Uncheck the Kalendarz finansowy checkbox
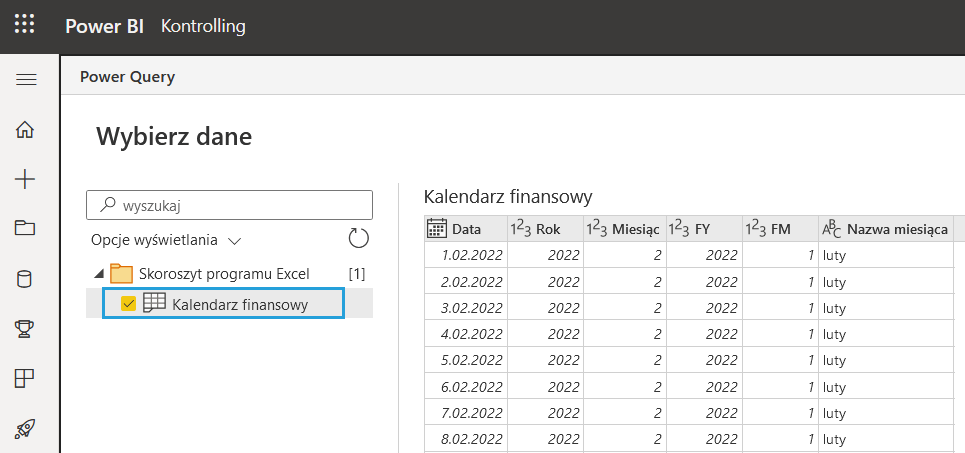This screenshot has width=965, height=453. (129, 303)
